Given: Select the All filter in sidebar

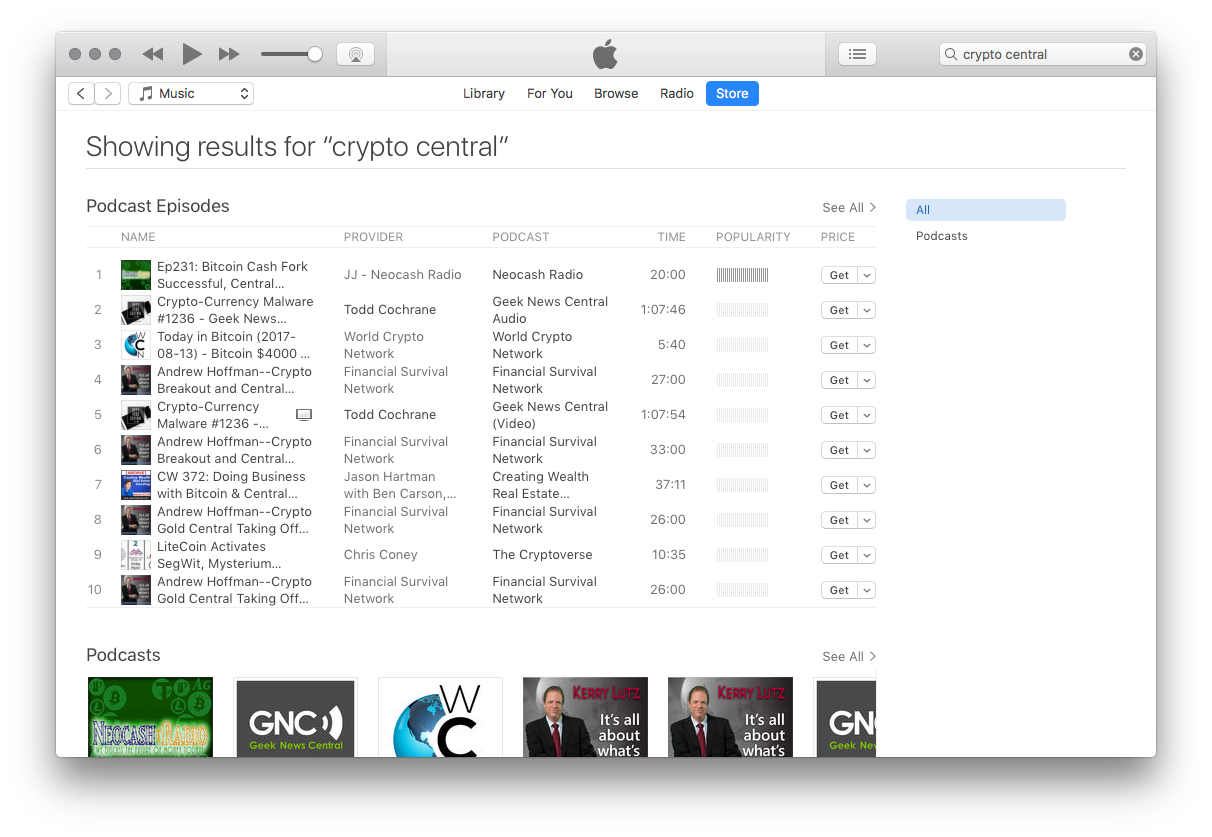Looking at the screenshot, I should [986, 210].
